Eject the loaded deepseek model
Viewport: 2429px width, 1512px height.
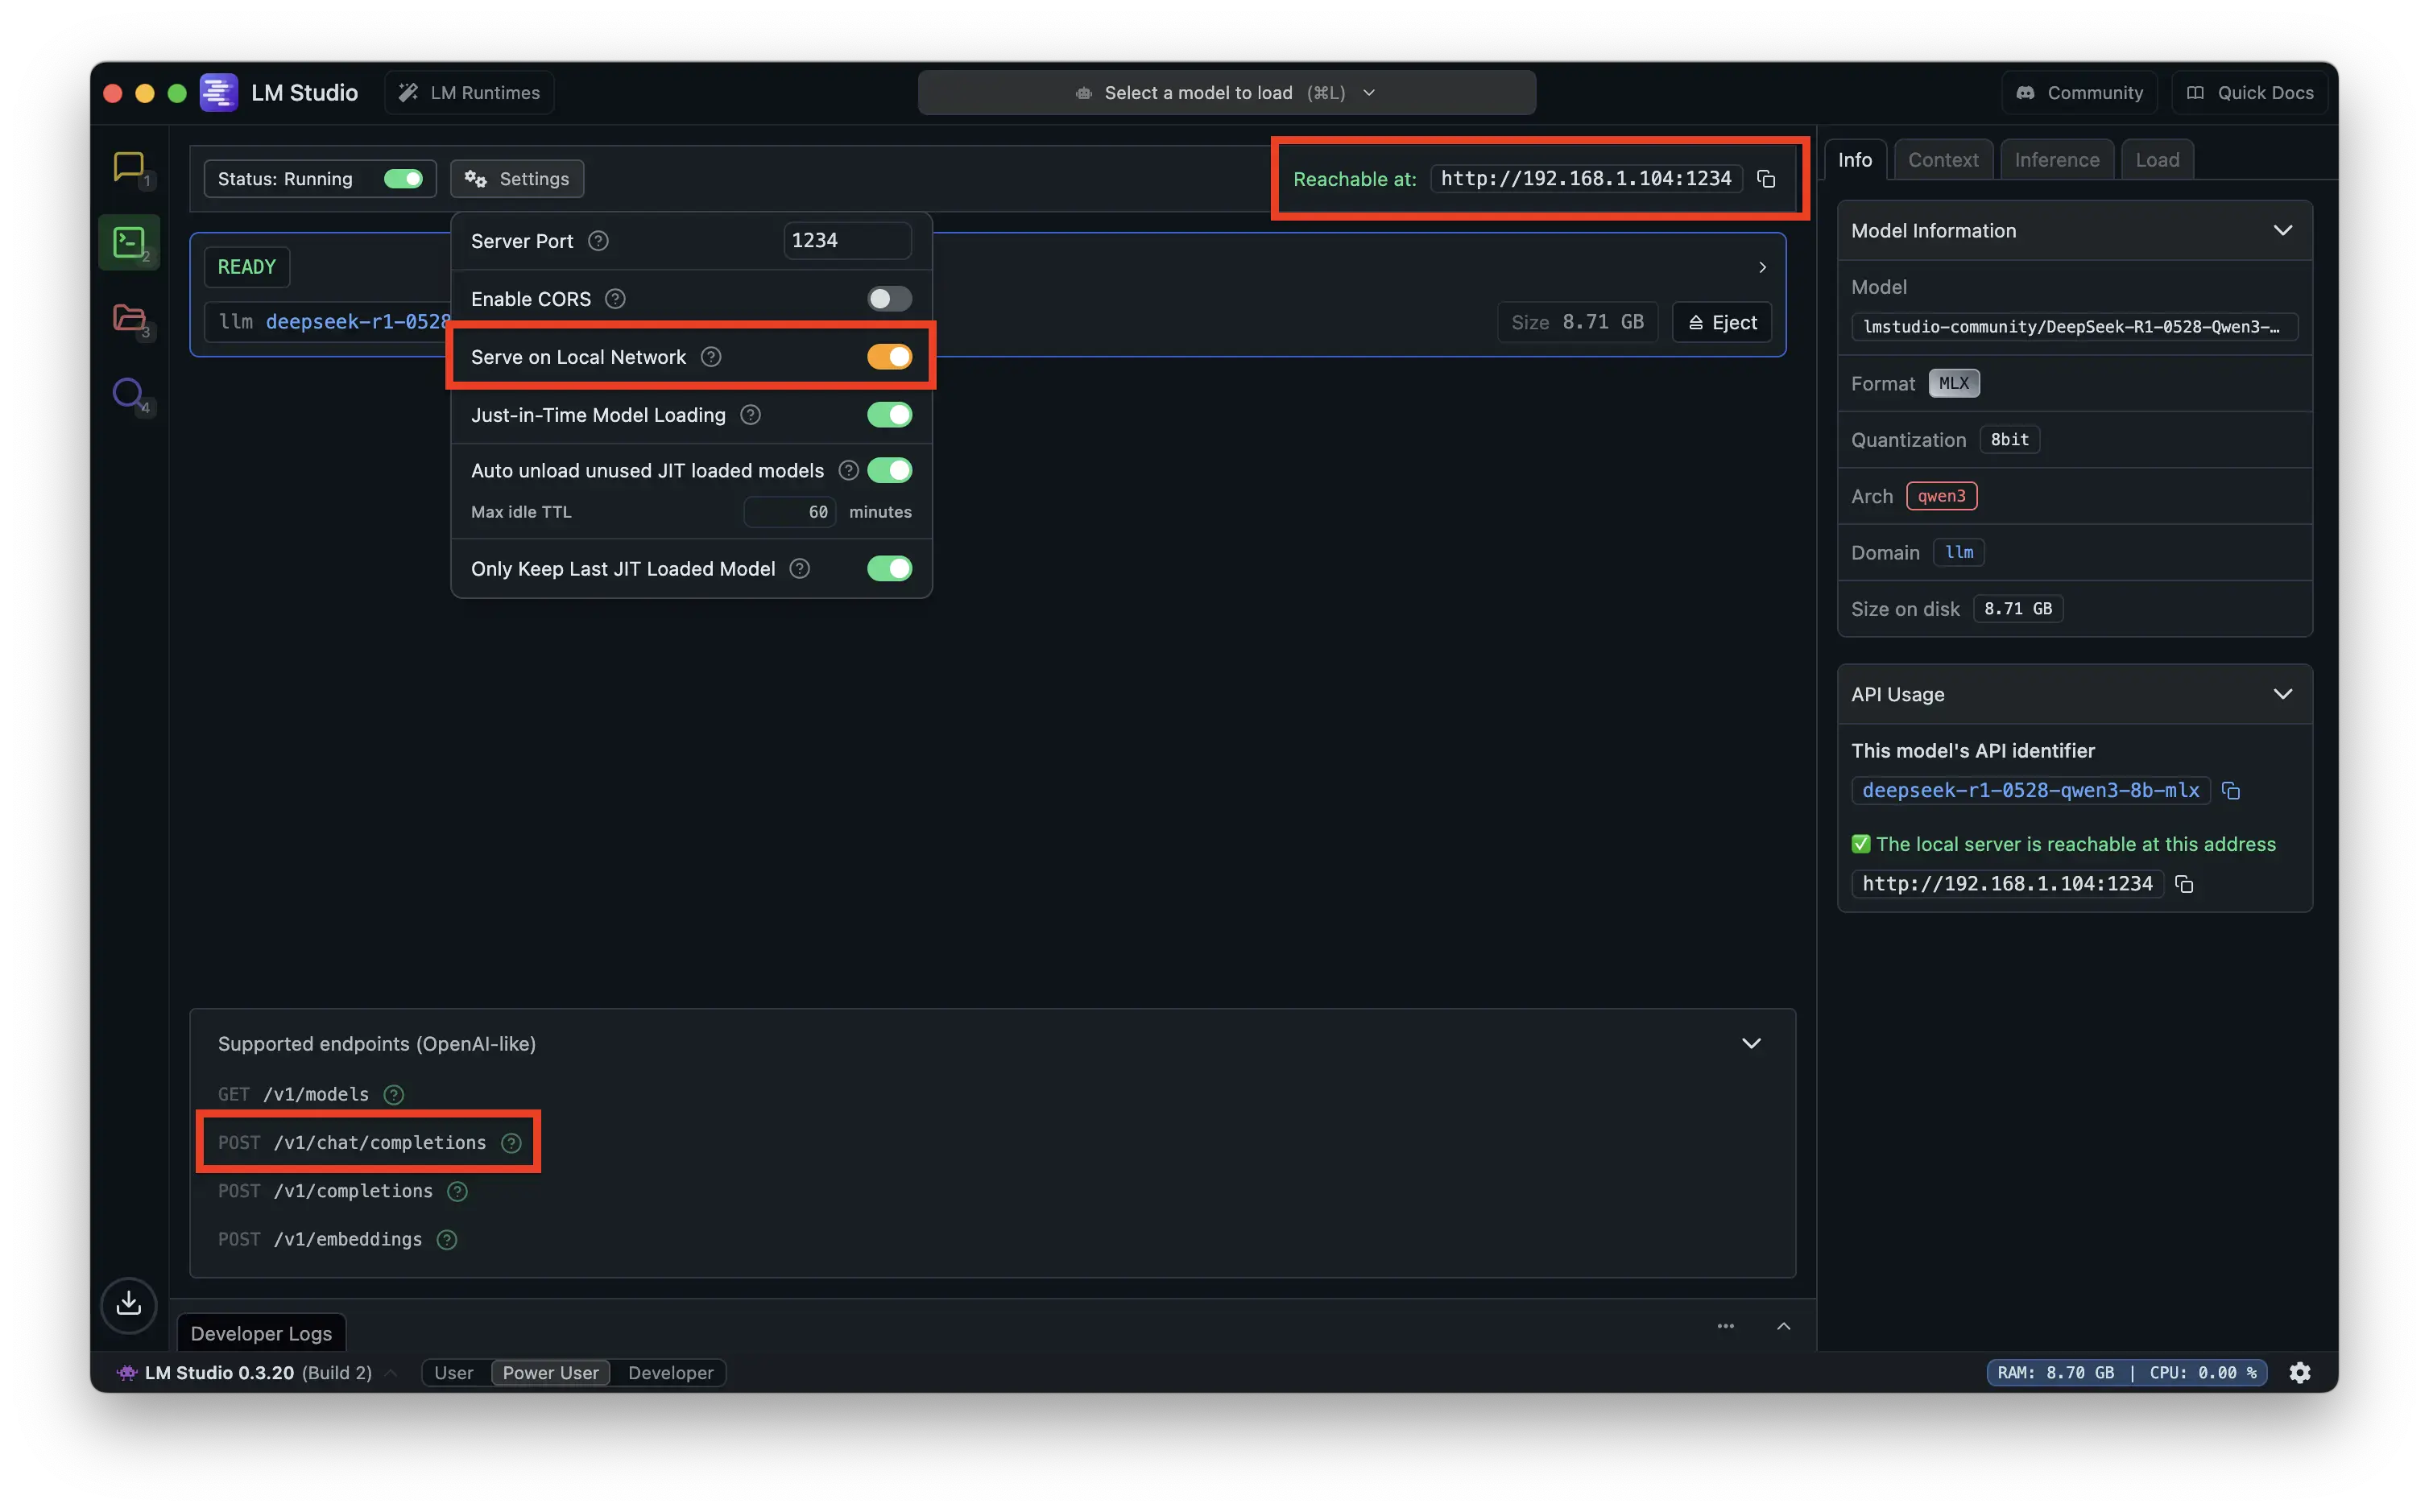coord(1721,322)
